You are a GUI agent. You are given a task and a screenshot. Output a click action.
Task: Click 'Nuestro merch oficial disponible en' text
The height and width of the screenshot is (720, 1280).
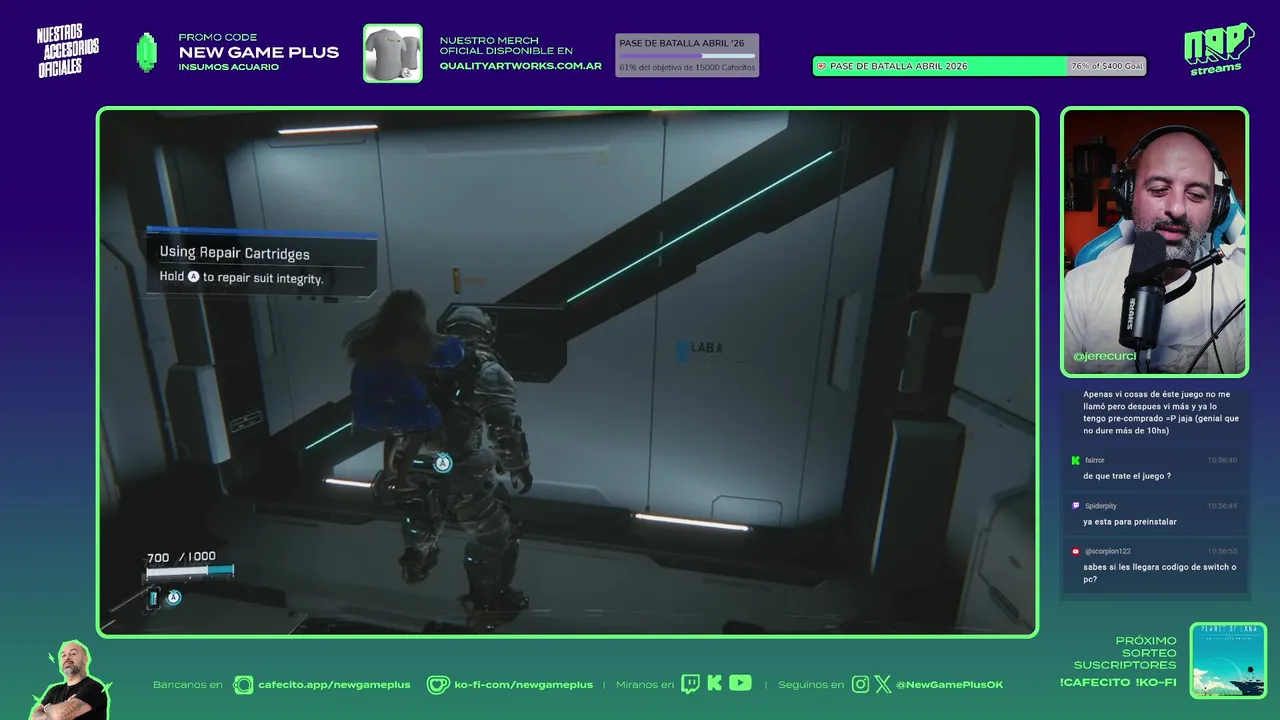coord(506,46)
